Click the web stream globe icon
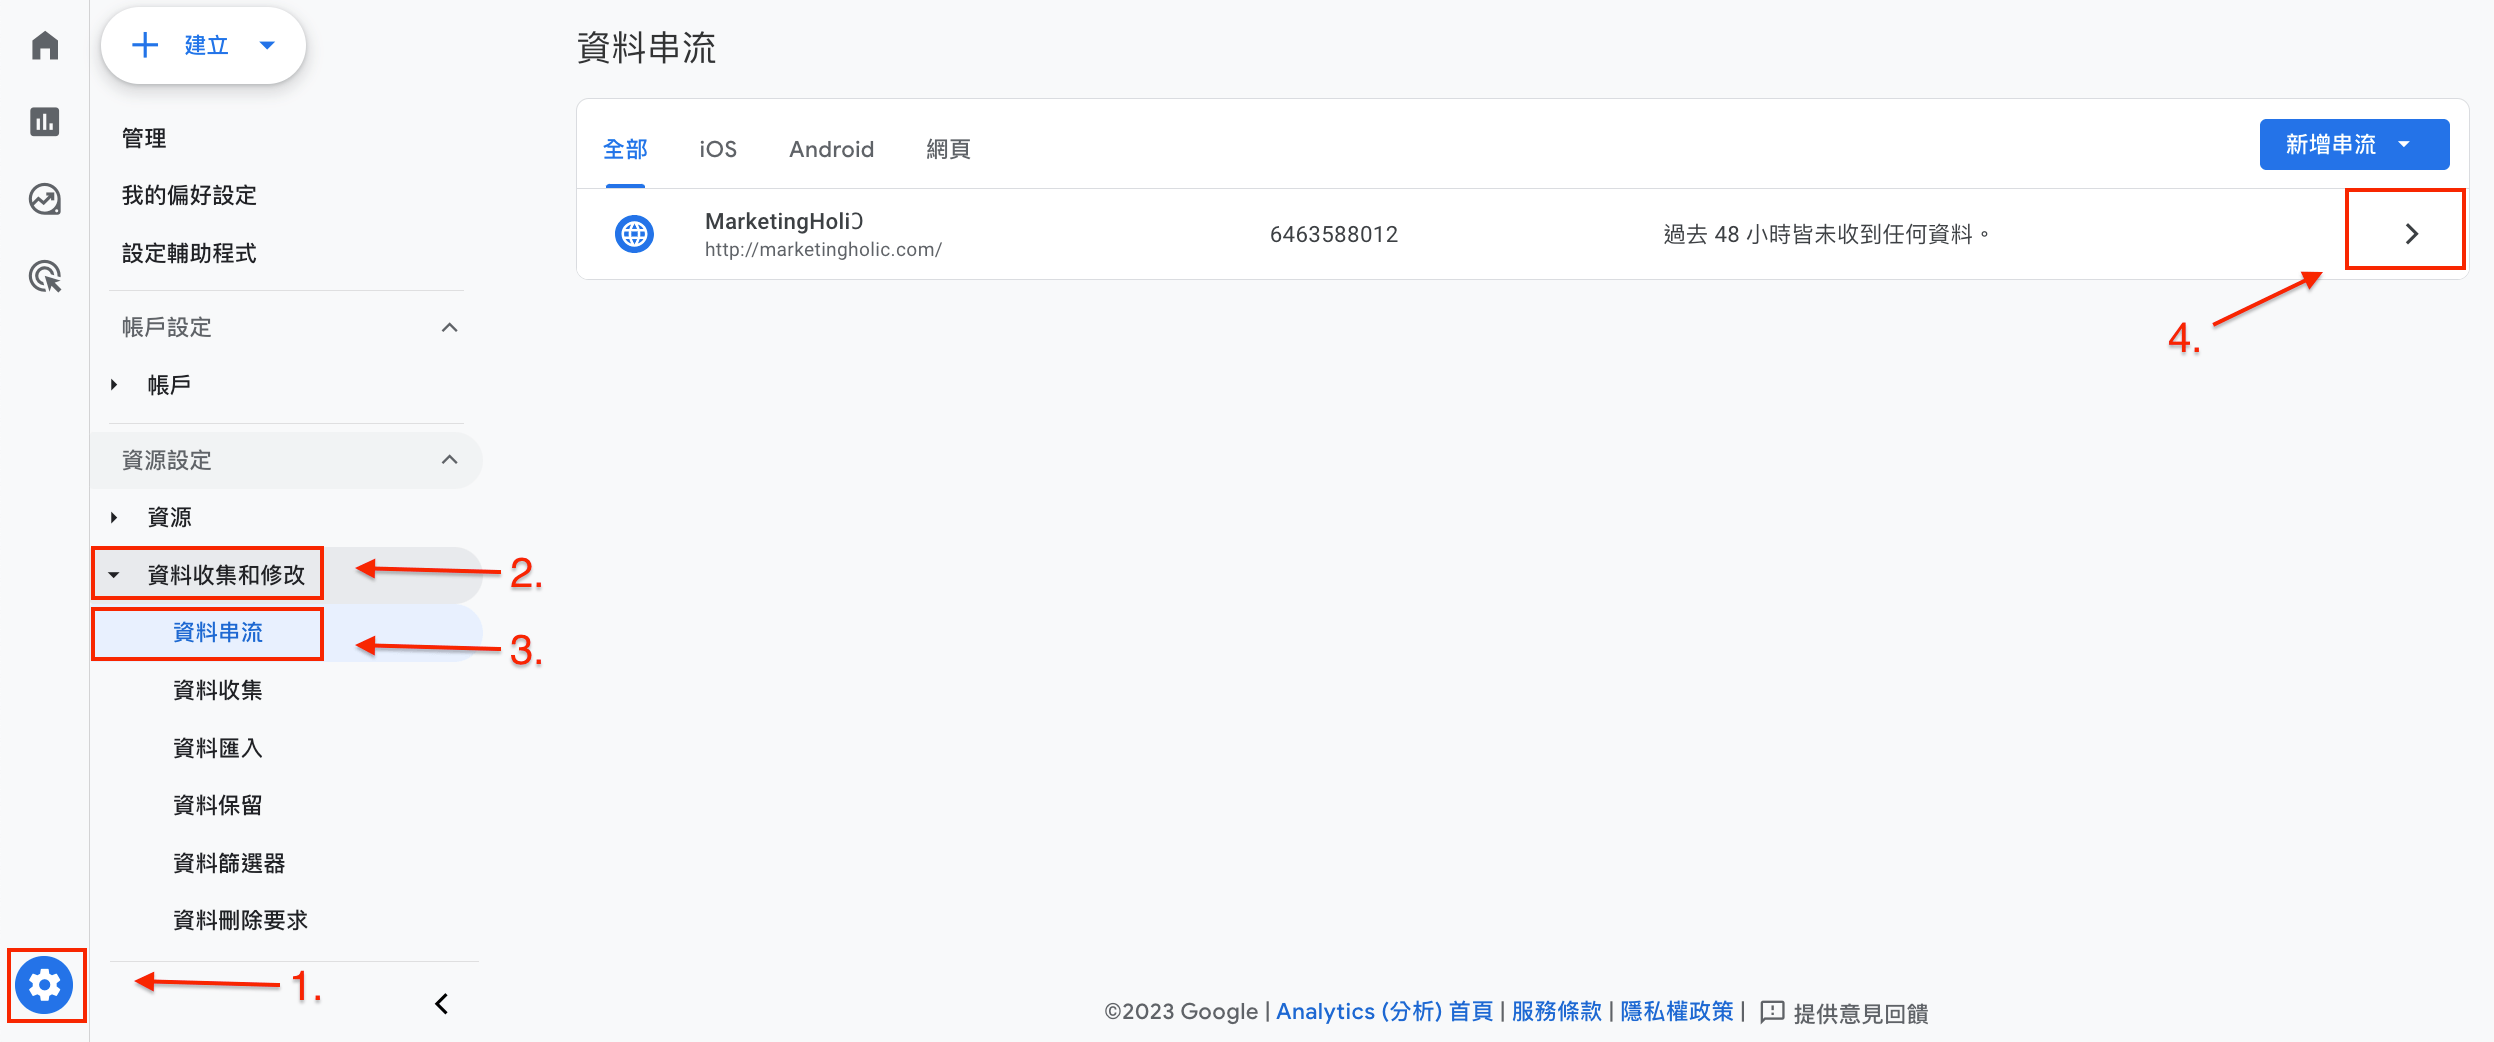Image resolution: width=2494 pixels, height=1042 pixels. click(634, 234)
